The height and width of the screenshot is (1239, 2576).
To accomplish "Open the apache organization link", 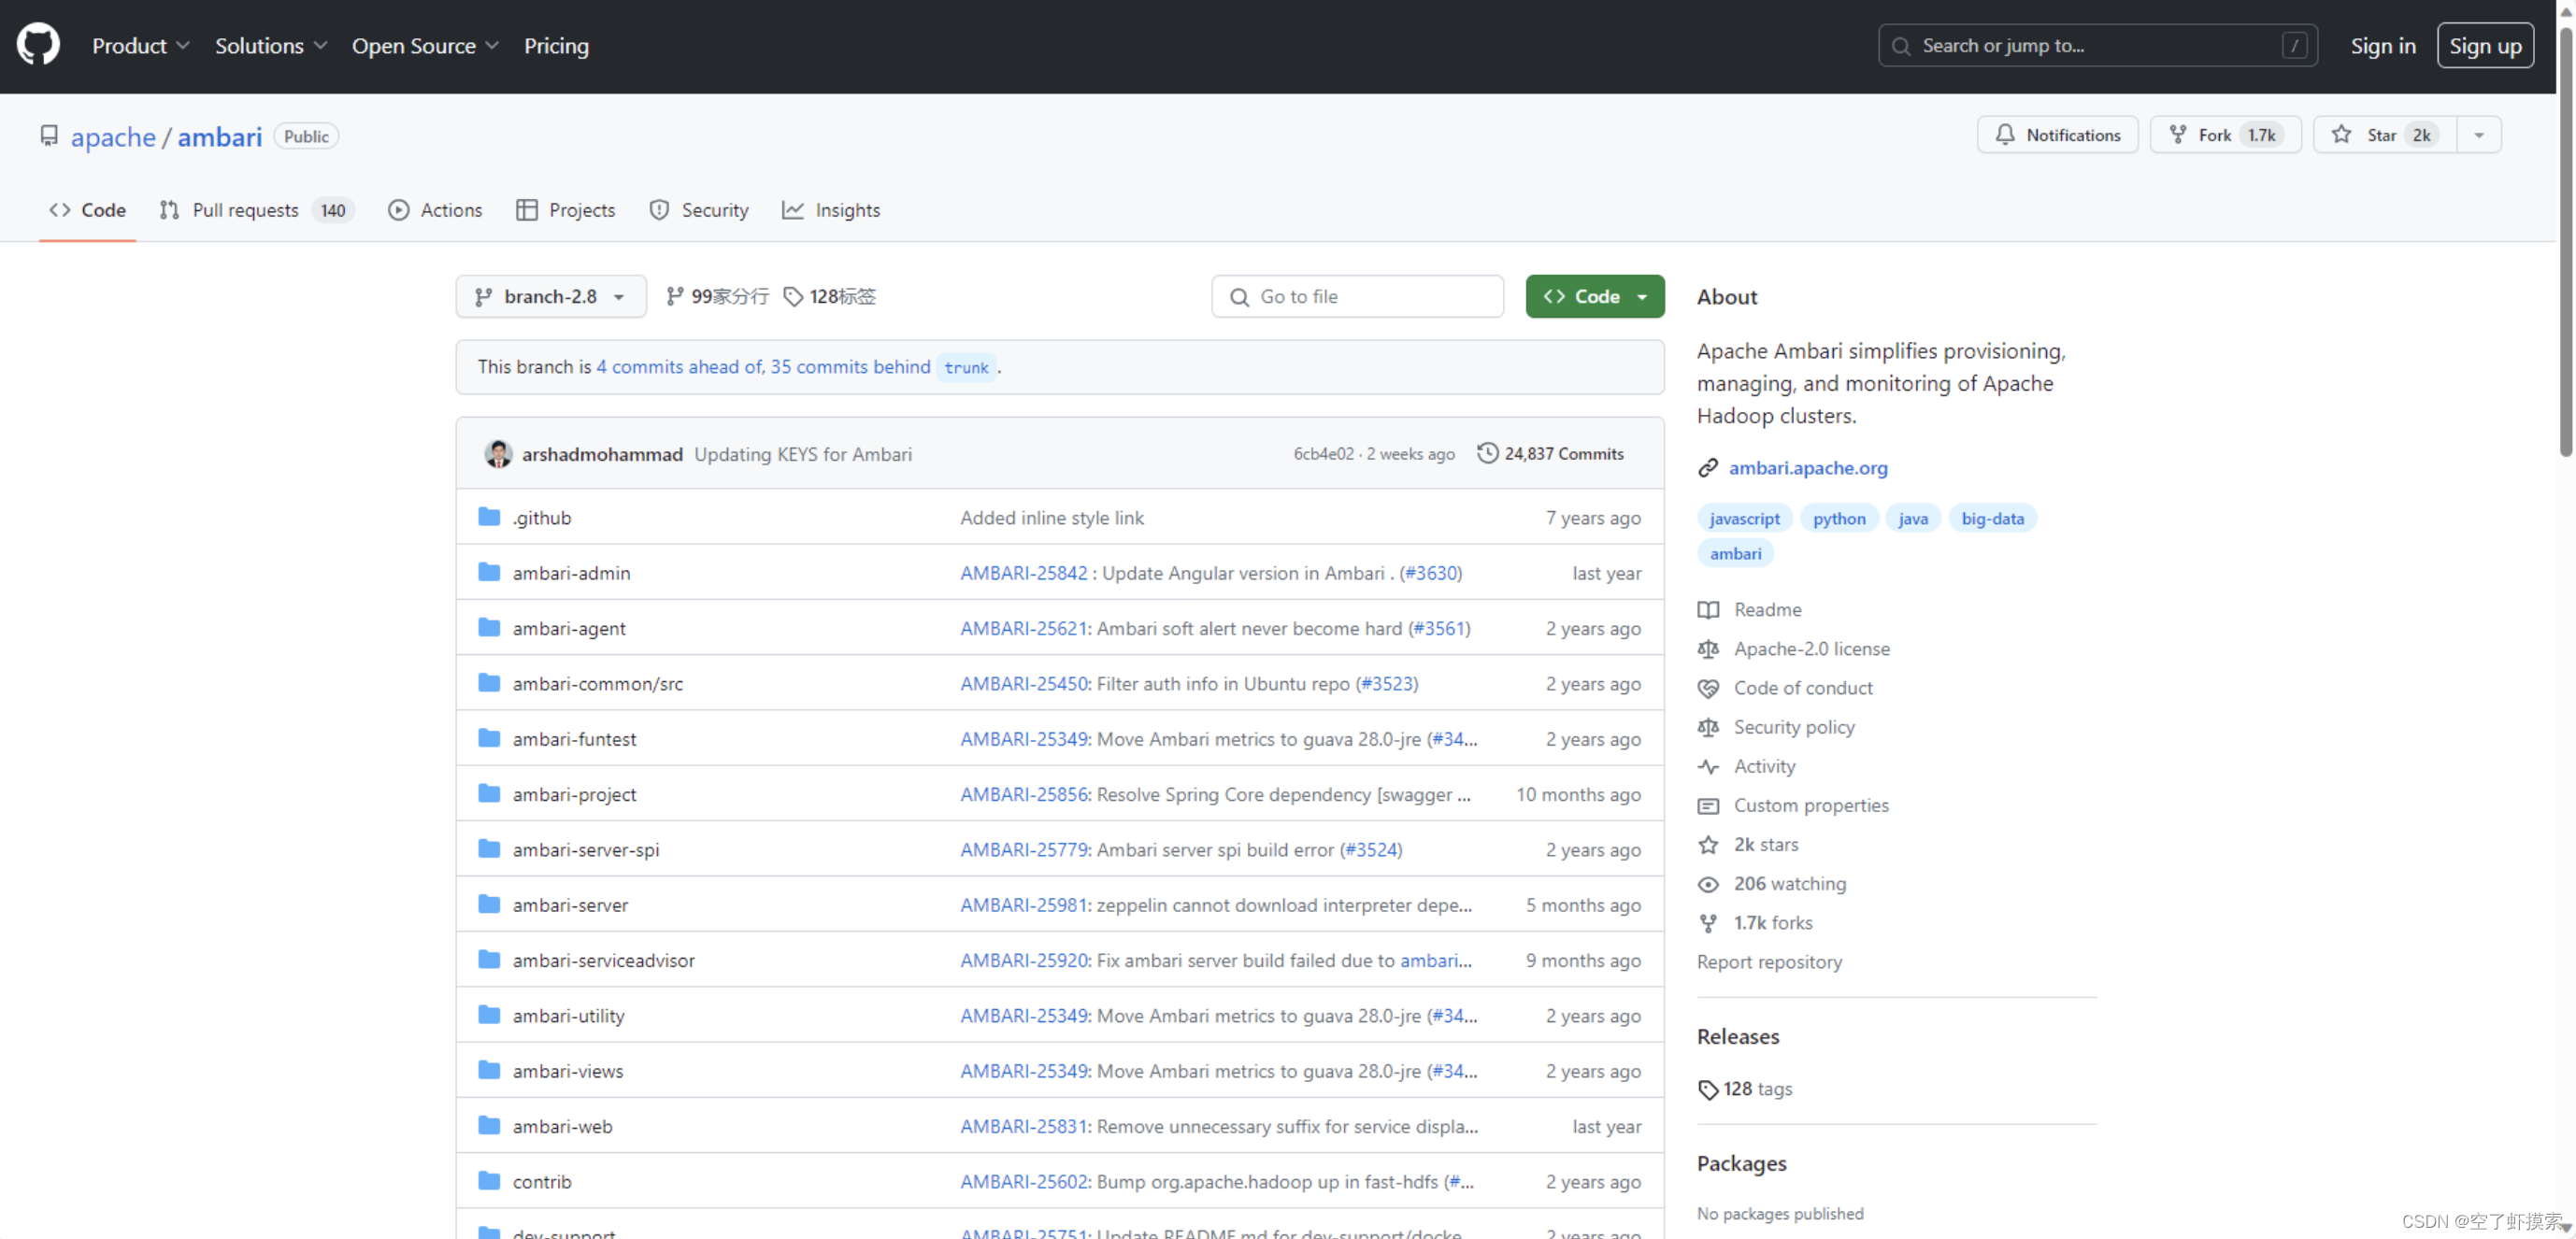I will 113,136.
